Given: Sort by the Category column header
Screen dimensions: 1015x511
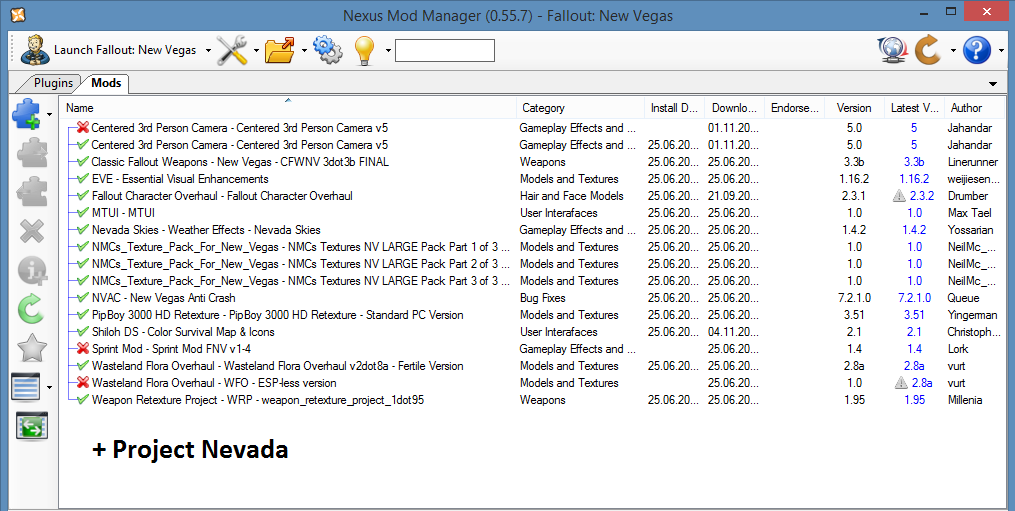Looking at the screenshot, I should (580, 108).
